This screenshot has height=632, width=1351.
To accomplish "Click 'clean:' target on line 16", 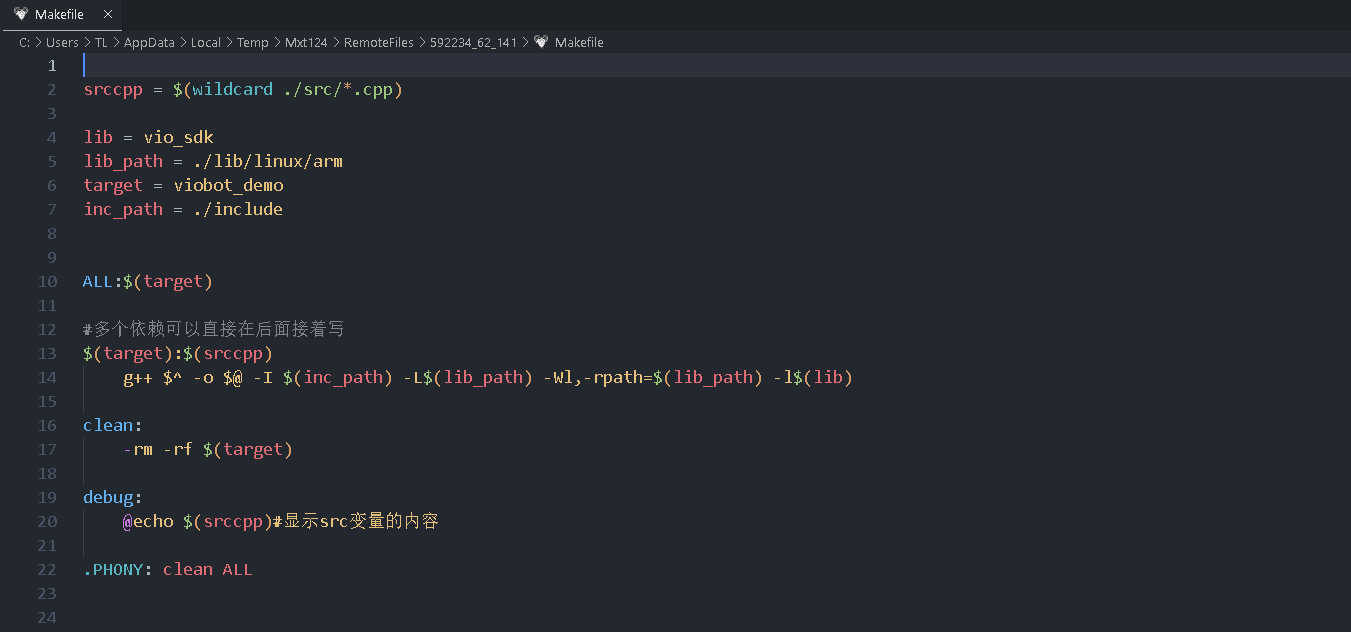I will coord(113,425).
